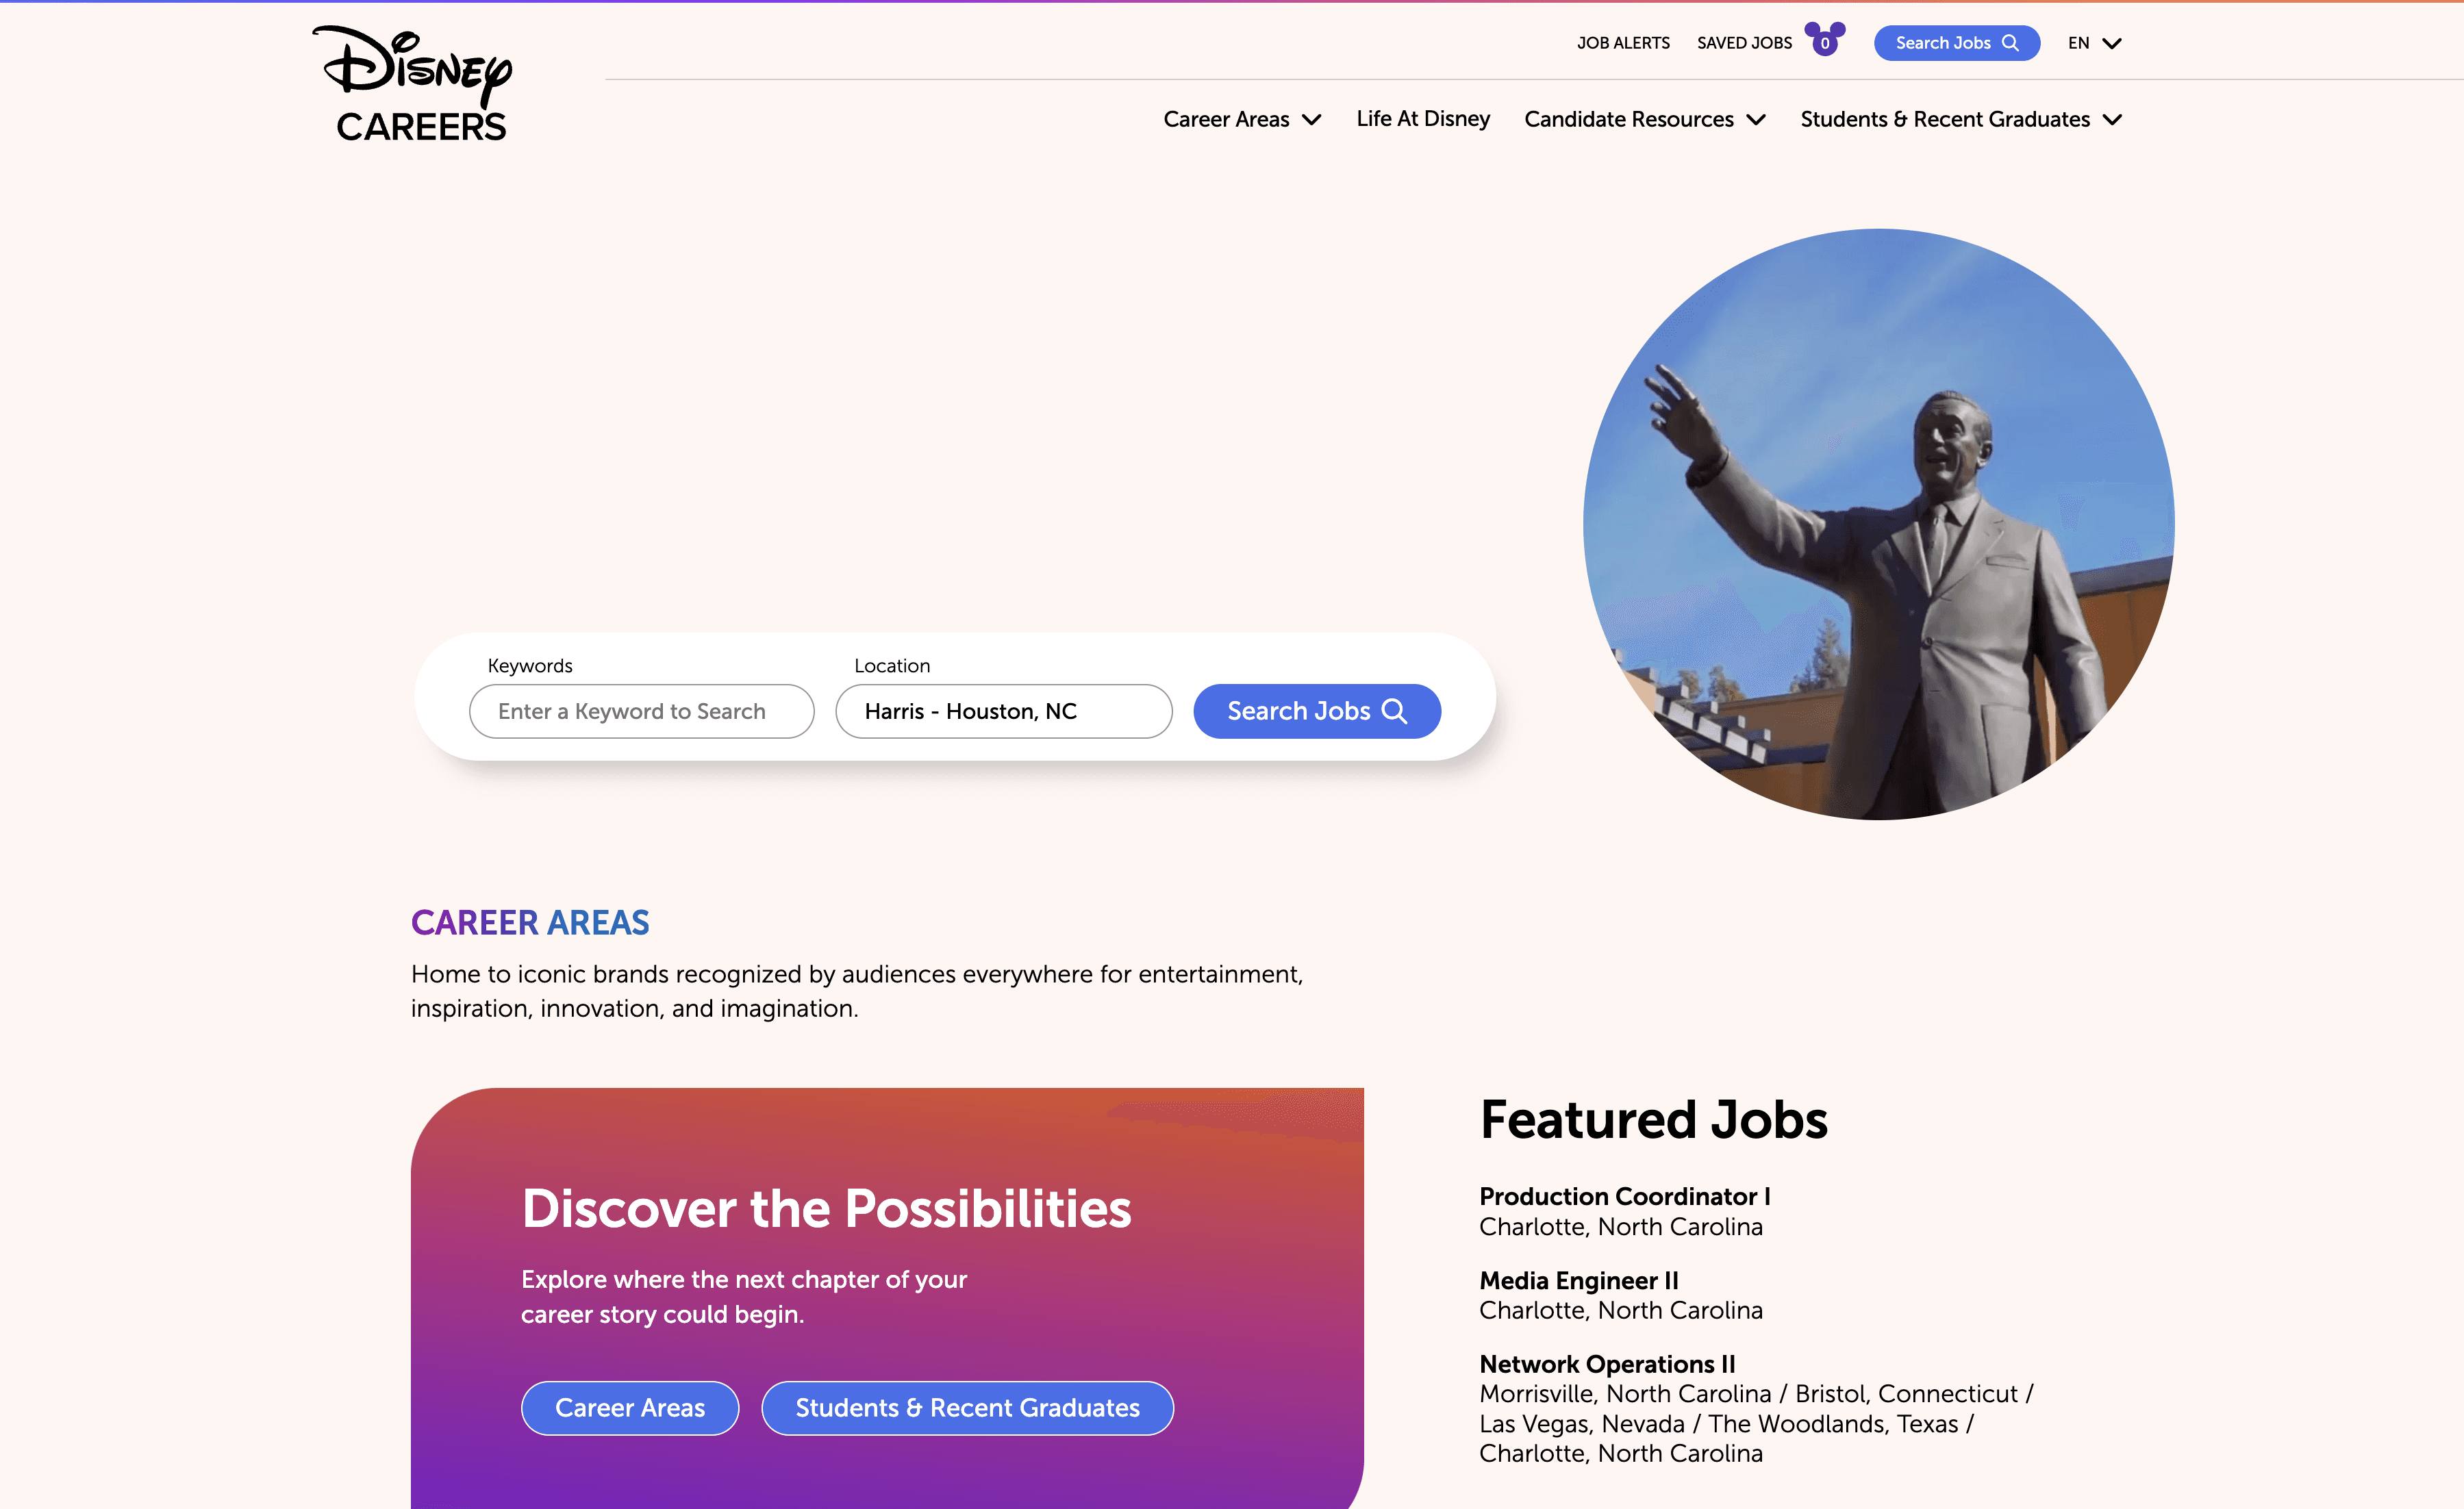Expand Students & Recent Graduates nav chevron
Screen dimensions: 2464x1509
point(2112,120)
